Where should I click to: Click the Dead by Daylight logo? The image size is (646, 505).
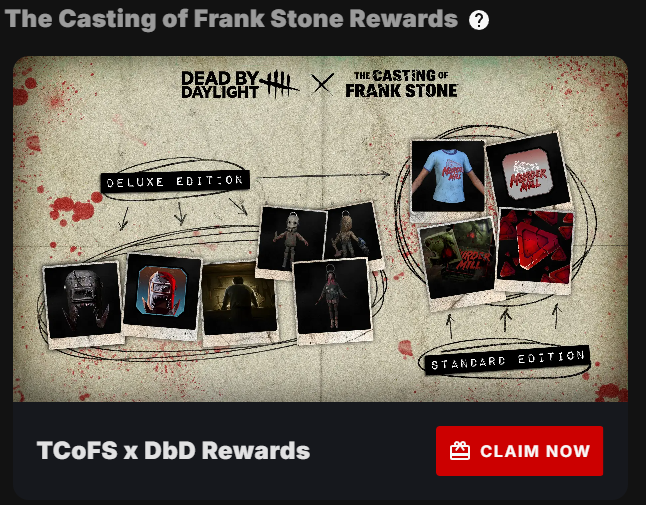pyautogui.click(x=240, y=85)
